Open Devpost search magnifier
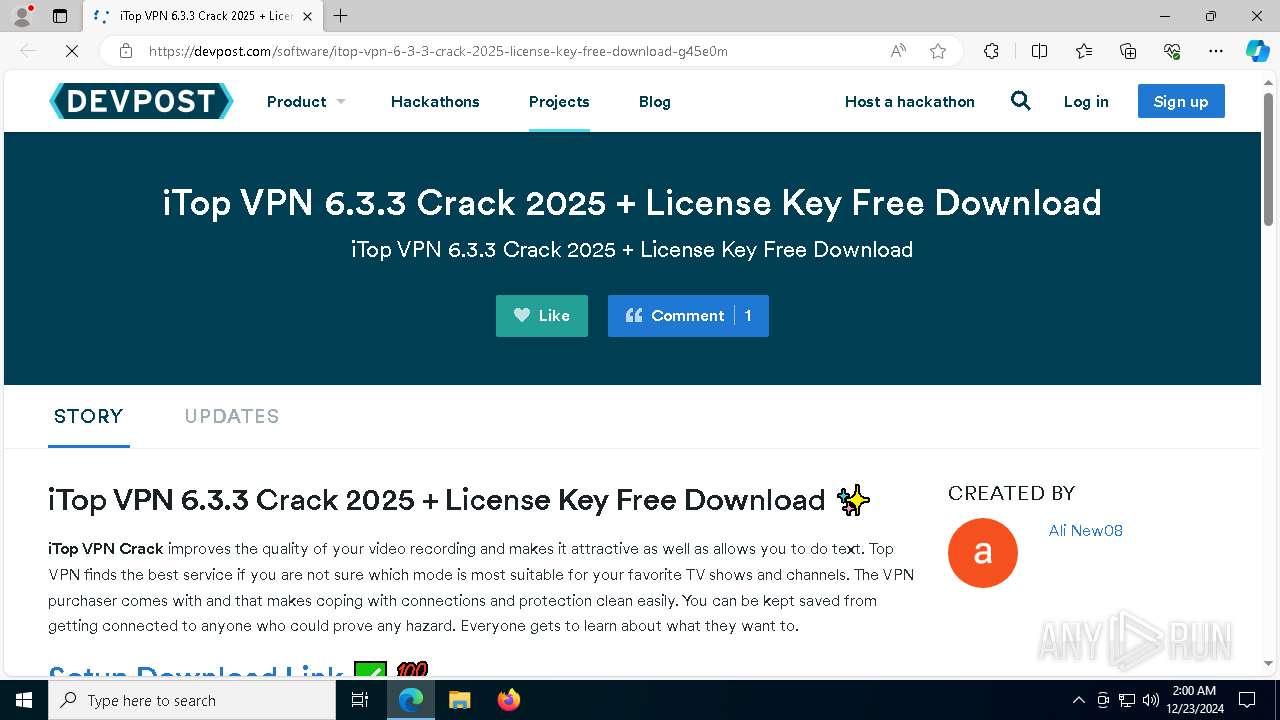The image size is (1280, 720). [x=1021, y=101]
